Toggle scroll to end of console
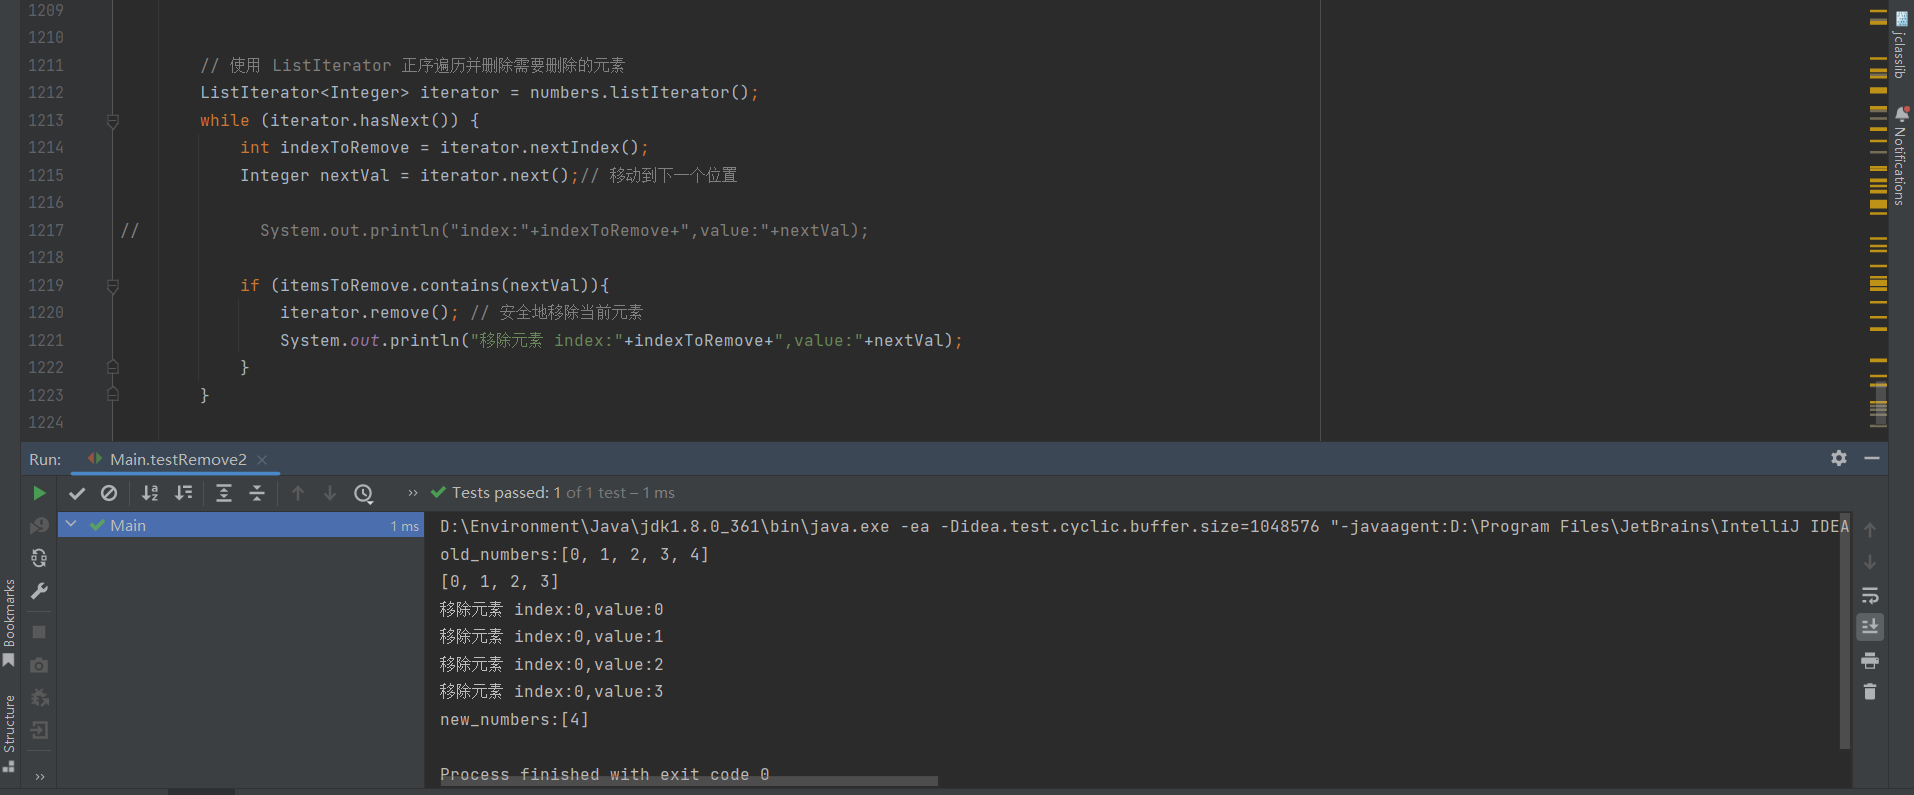 click(1870, 627)
